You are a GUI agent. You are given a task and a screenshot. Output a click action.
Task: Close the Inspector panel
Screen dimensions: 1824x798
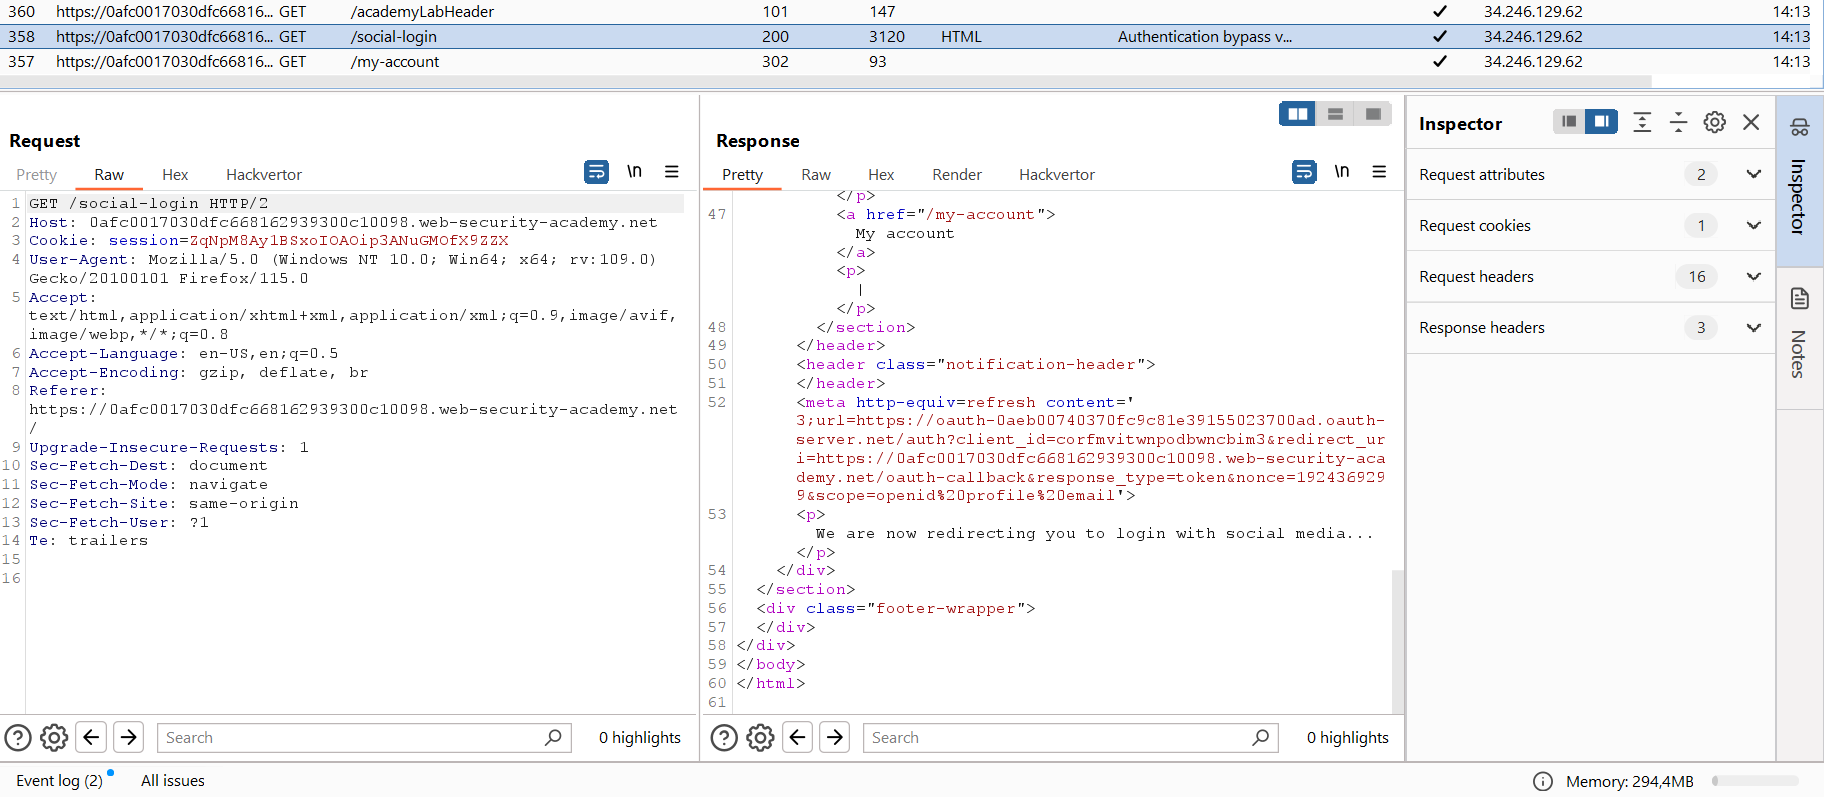tap(1751, 122)
